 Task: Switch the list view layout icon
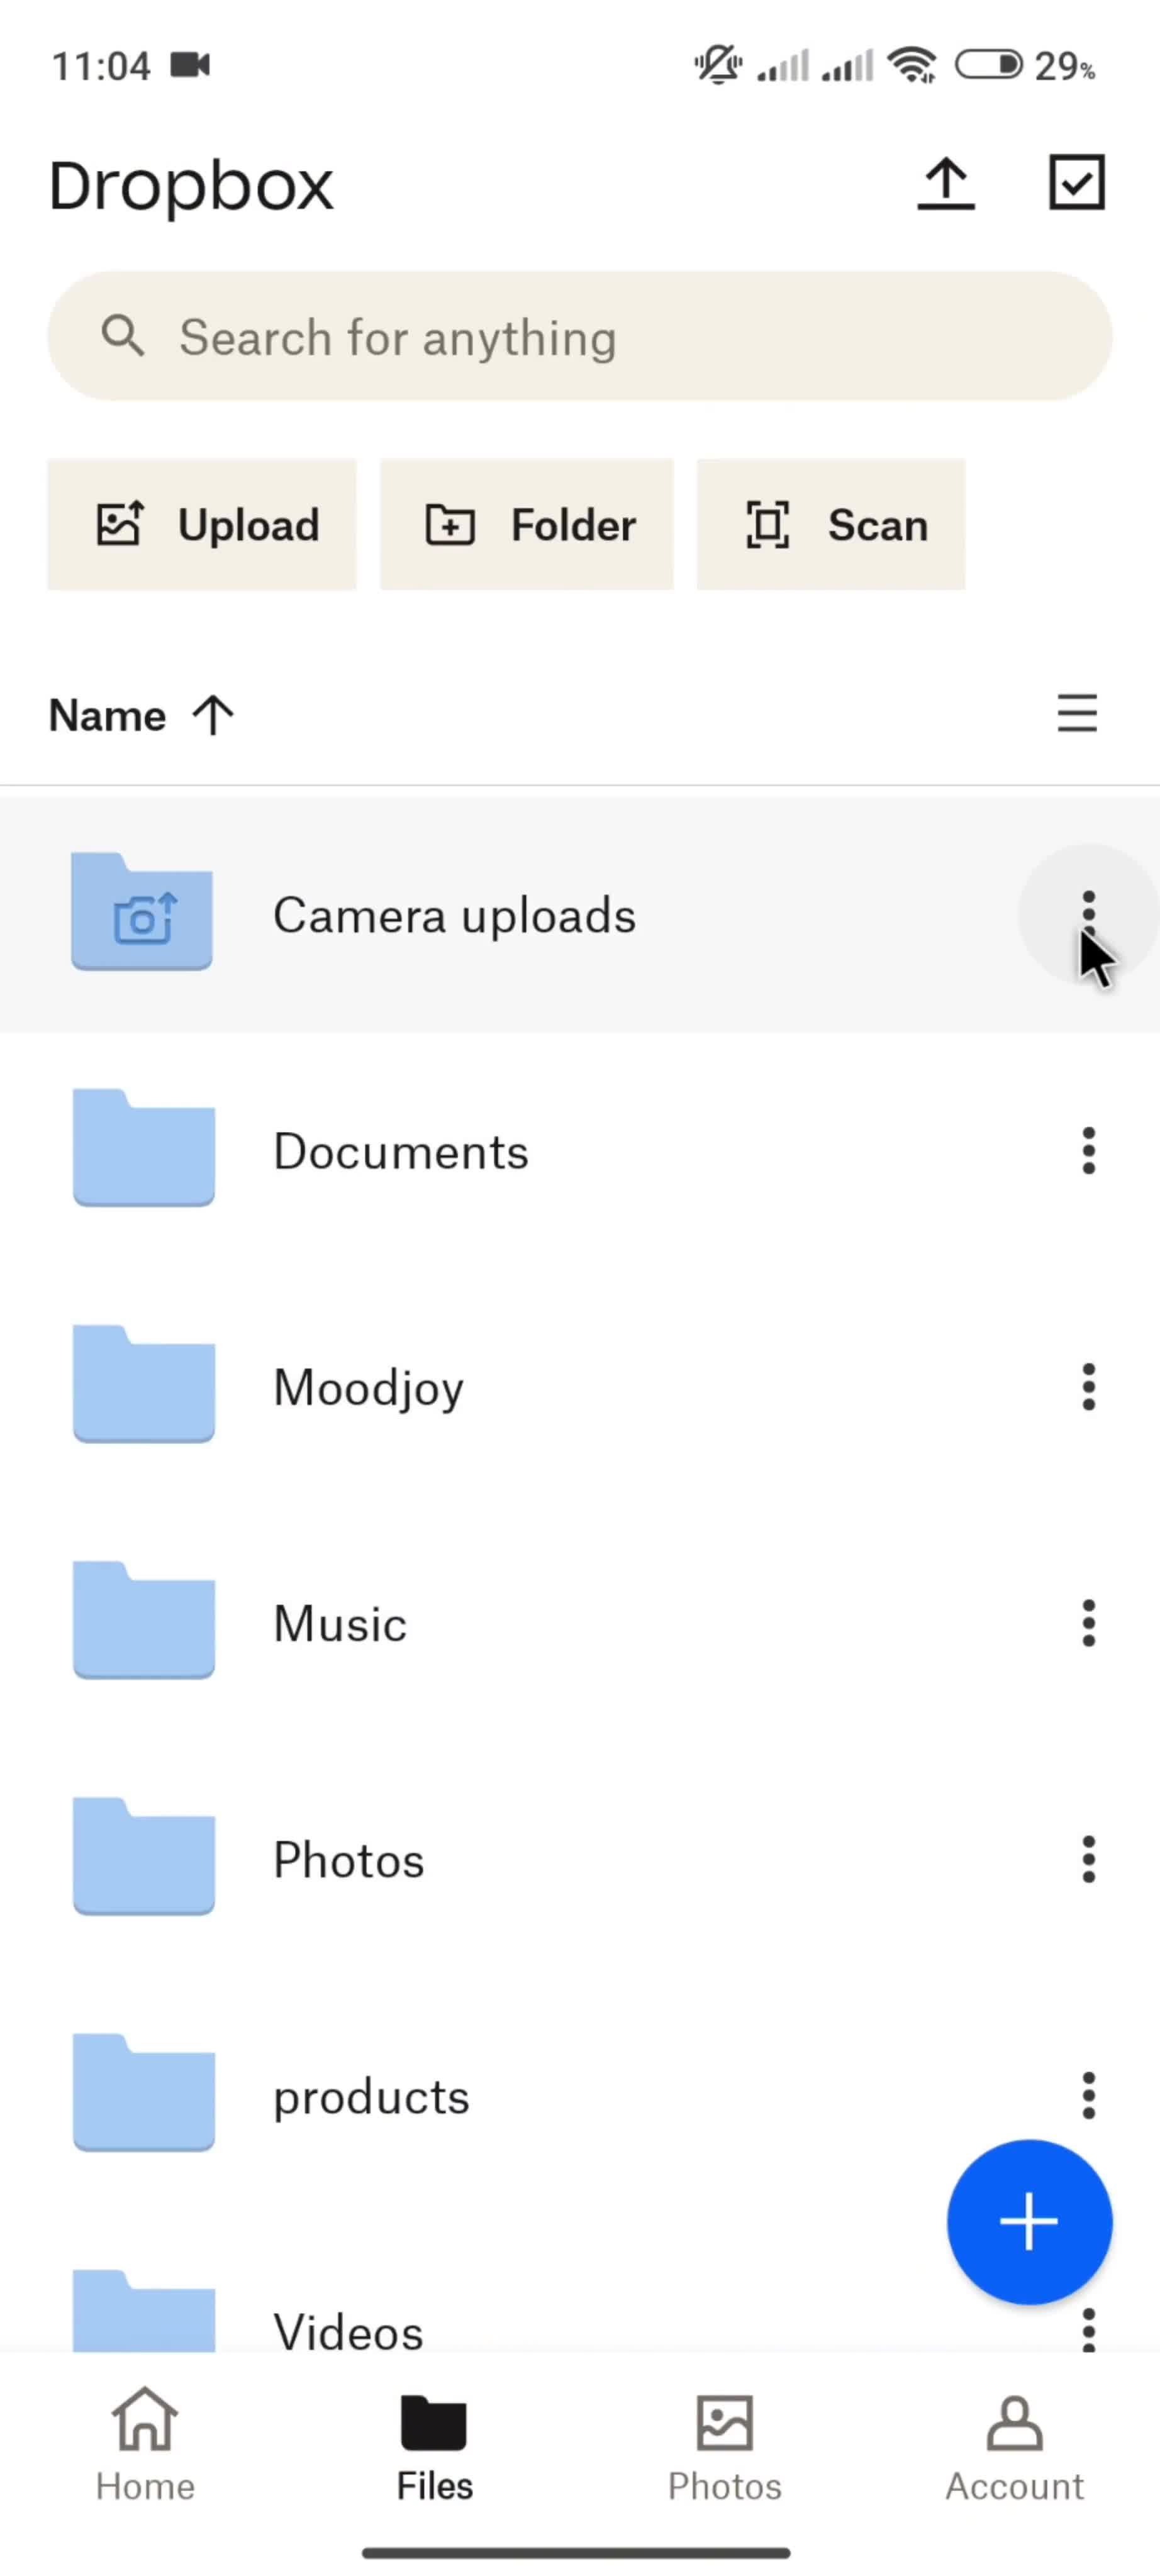(x=1076, y=714)
